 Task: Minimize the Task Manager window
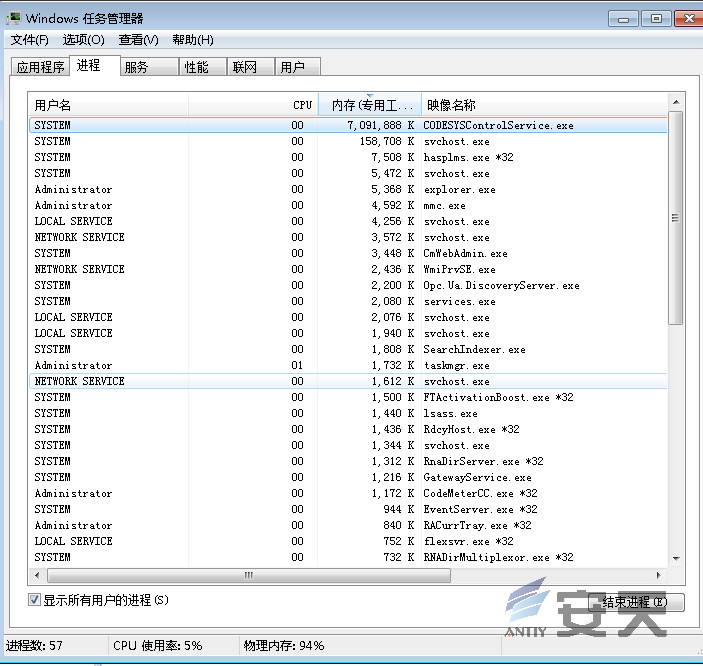623,19
